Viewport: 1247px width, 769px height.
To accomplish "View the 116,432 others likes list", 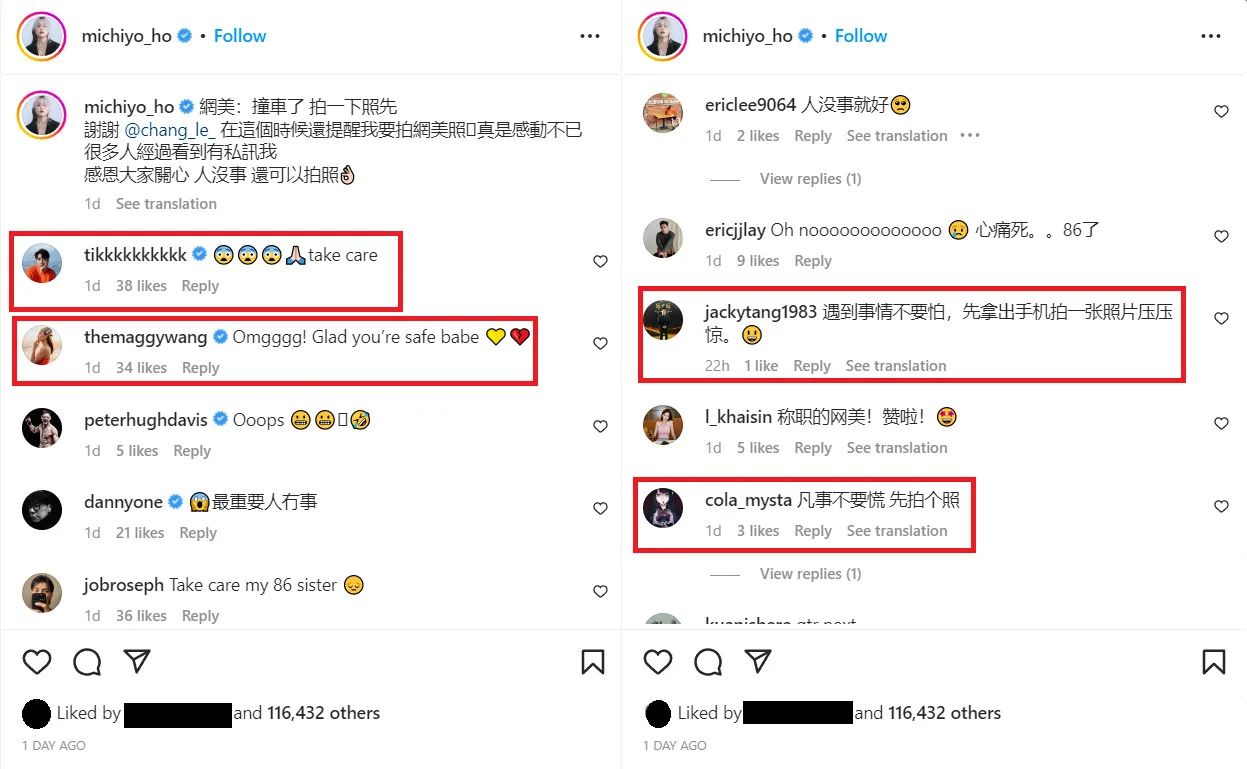I will tap(324, 713).
